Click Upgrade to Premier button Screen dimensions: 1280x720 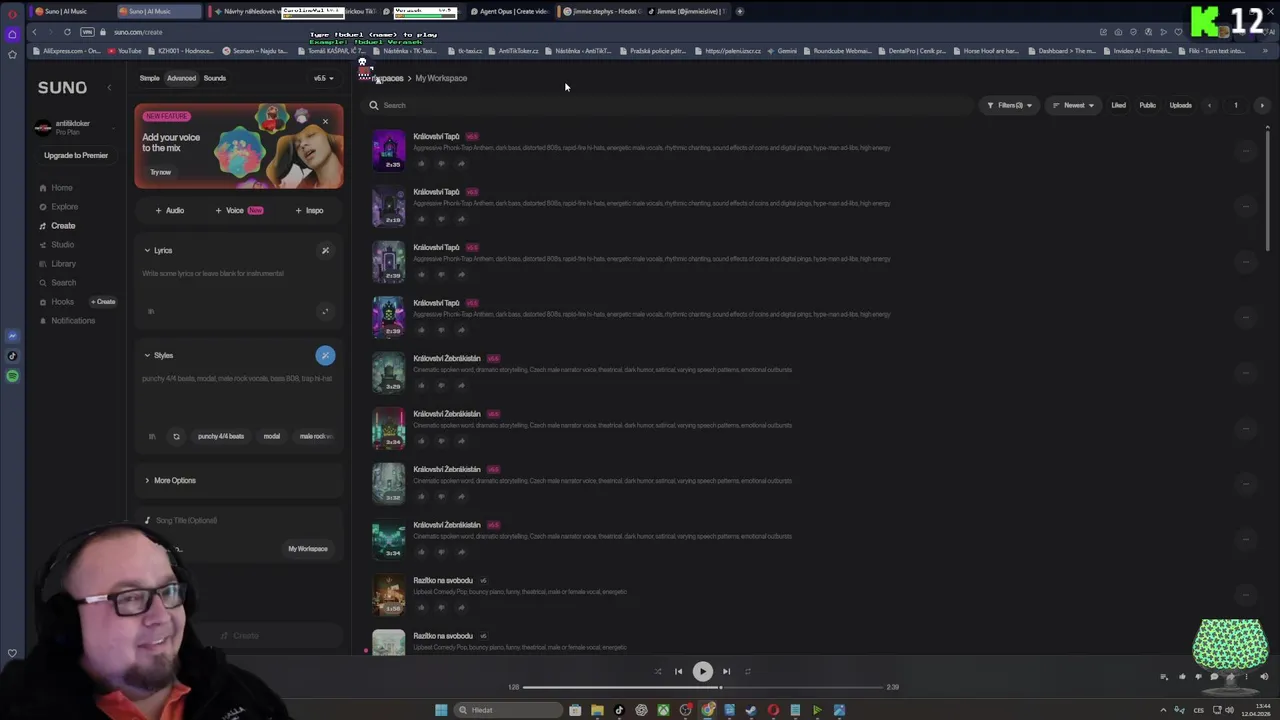[76, 155]
